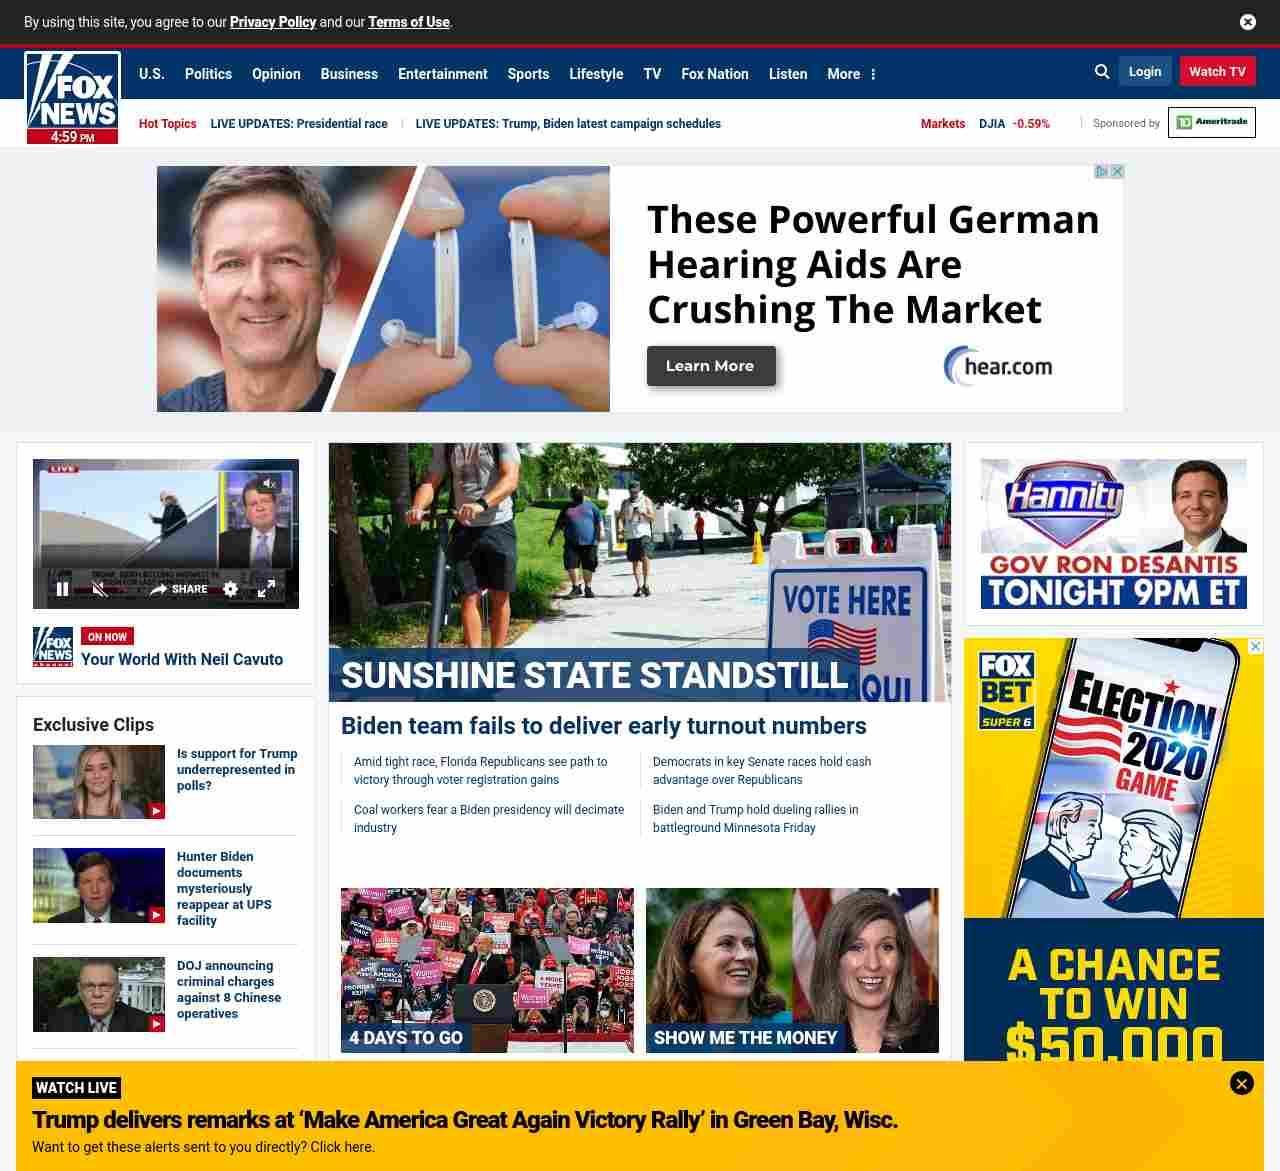Go to the Entertainment section
The height and width of the screenshot is (1171, 1280).
[x=442, y=74]
